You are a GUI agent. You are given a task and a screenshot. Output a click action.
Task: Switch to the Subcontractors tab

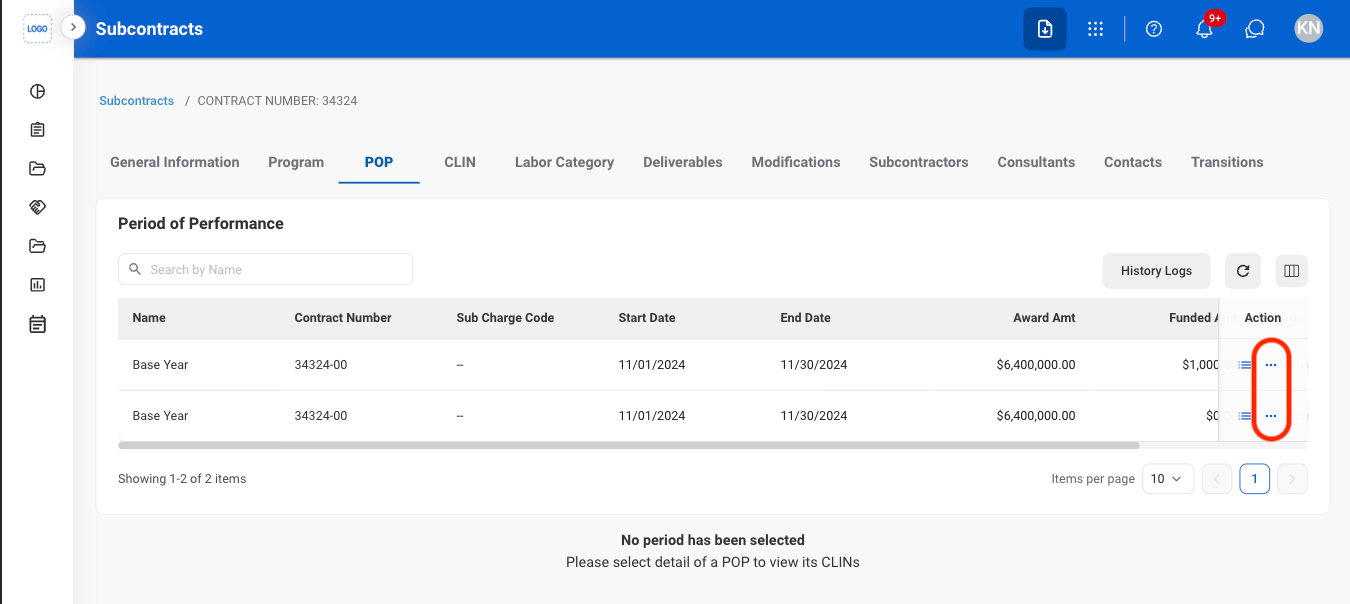919,162
